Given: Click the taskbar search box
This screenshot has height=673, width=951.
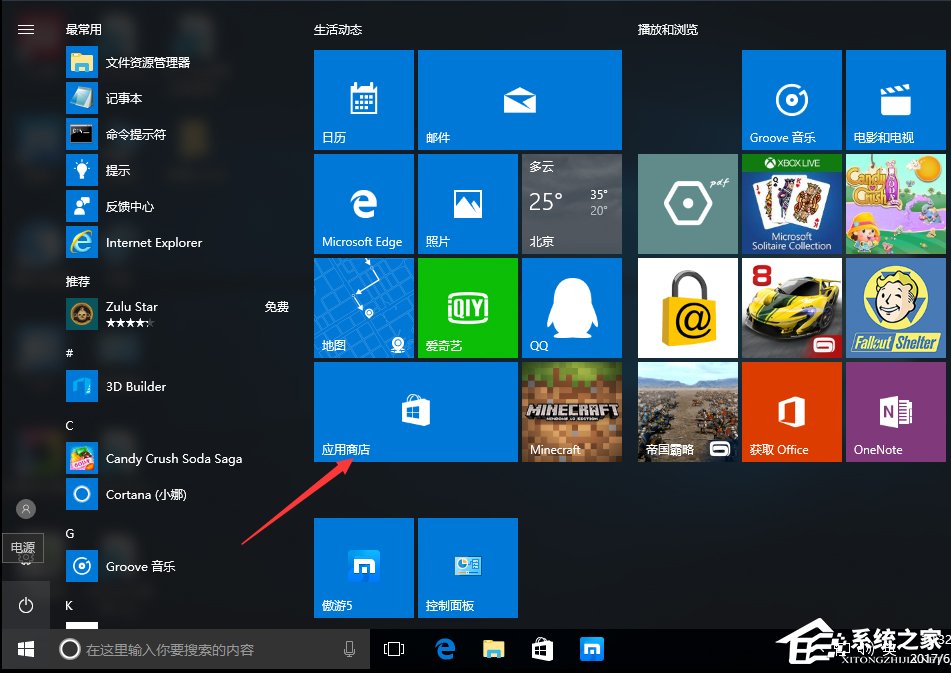Looking at the screenshot, I should pyautogui.click(x=200, y=649).
